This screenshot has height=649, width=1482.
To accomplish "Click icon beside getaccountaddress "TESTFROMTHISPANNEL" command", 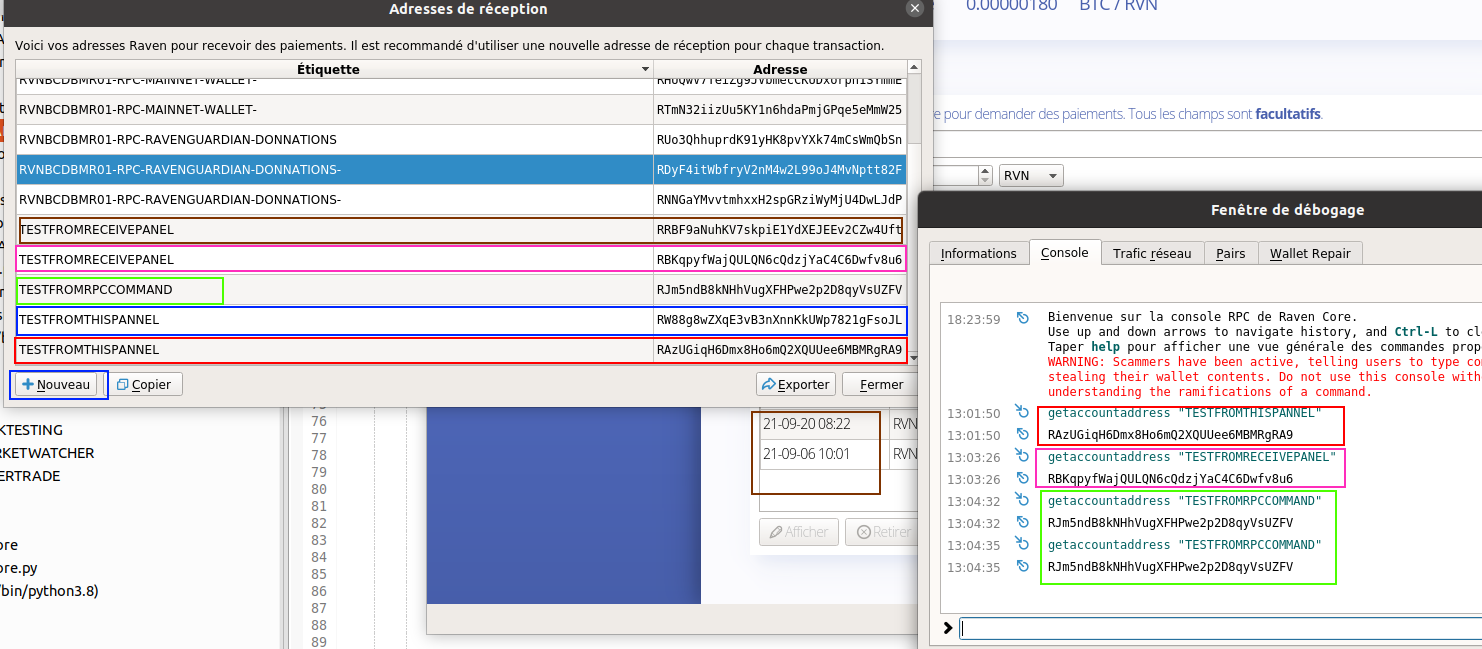I will pyautogui.click(x=1022, y=411).
